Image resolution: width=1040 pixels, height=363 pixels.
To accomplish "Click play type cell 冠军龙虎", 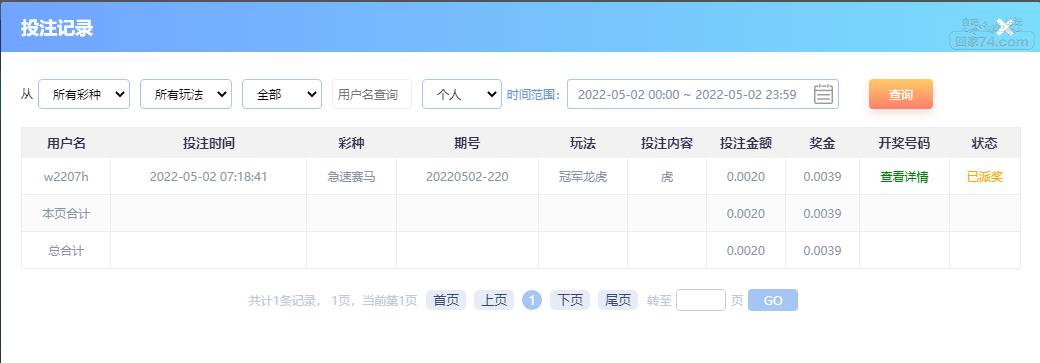I will click(x=583, y=177).
